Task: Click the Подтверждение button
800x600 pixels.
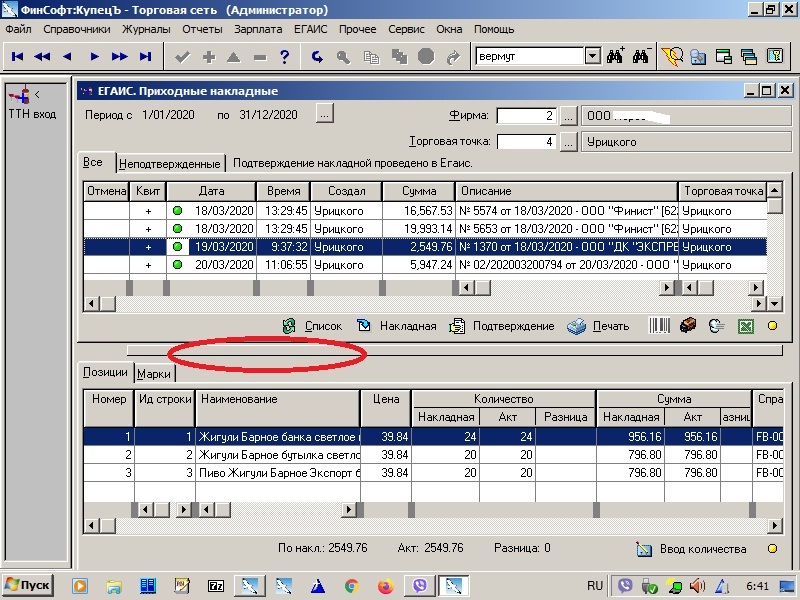Action: (502, 326)
